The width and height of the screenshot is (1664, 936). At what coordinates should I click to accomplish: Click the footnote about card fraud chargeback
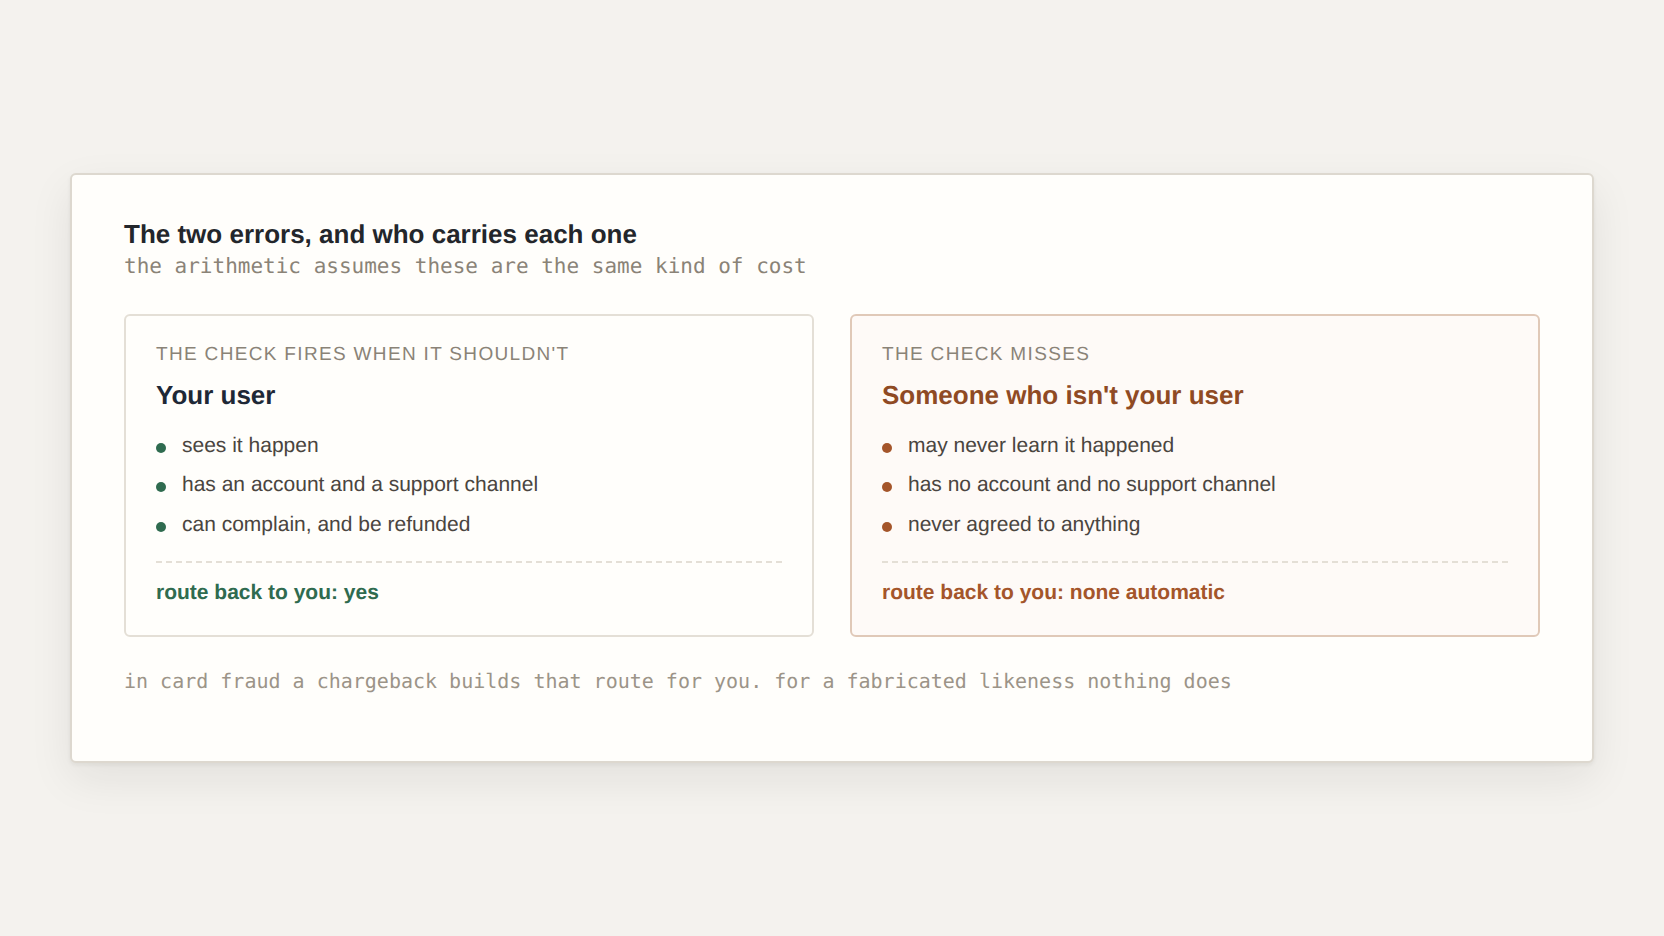677,681
